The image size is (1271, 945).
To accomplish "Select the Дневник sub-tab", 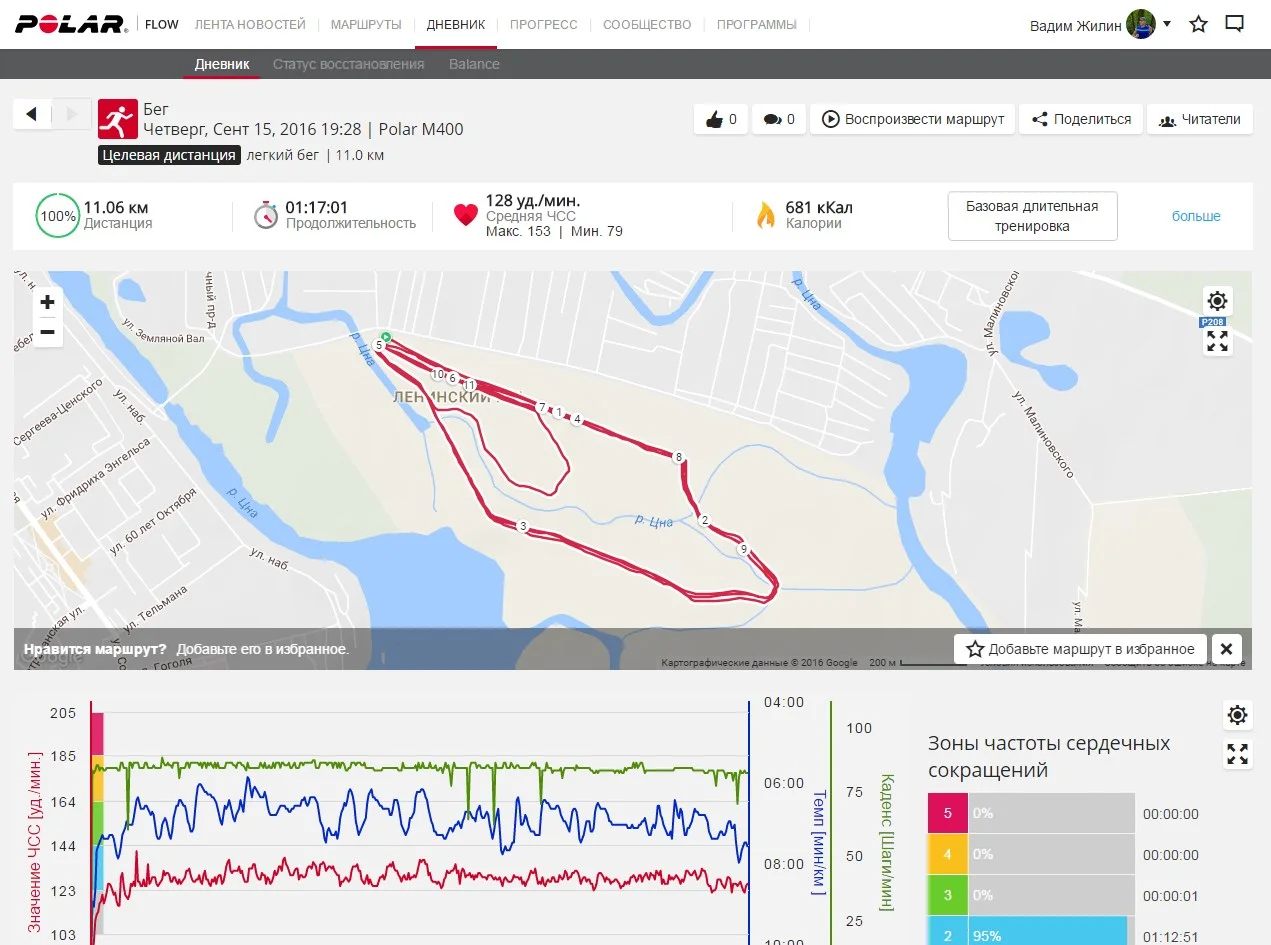I will [222, 64].
